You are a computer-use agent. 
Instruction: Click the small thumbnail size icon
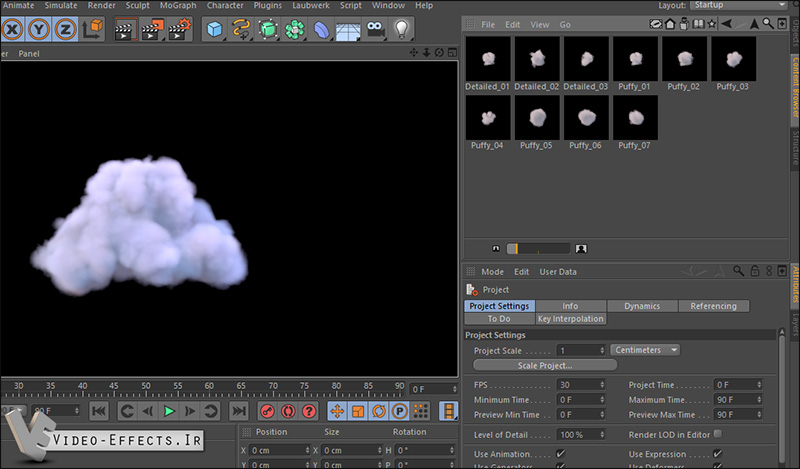495,249
